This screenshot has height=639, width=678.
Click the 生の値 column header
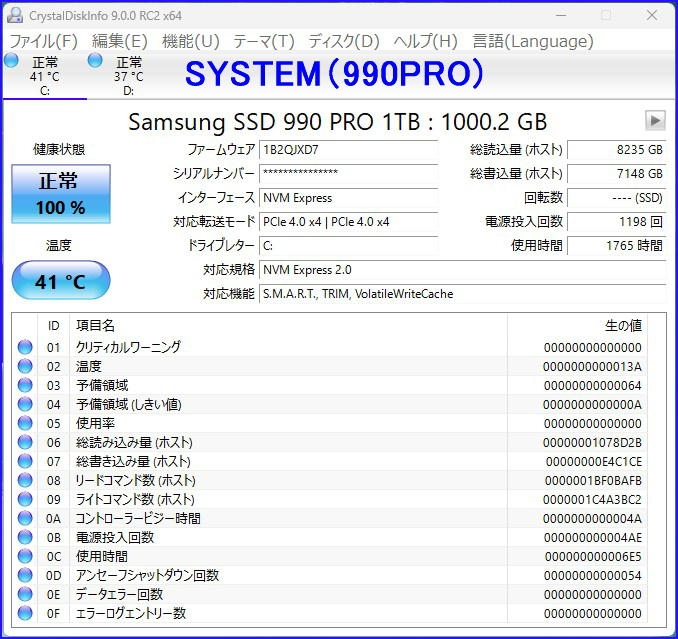(x=577, y=326)
